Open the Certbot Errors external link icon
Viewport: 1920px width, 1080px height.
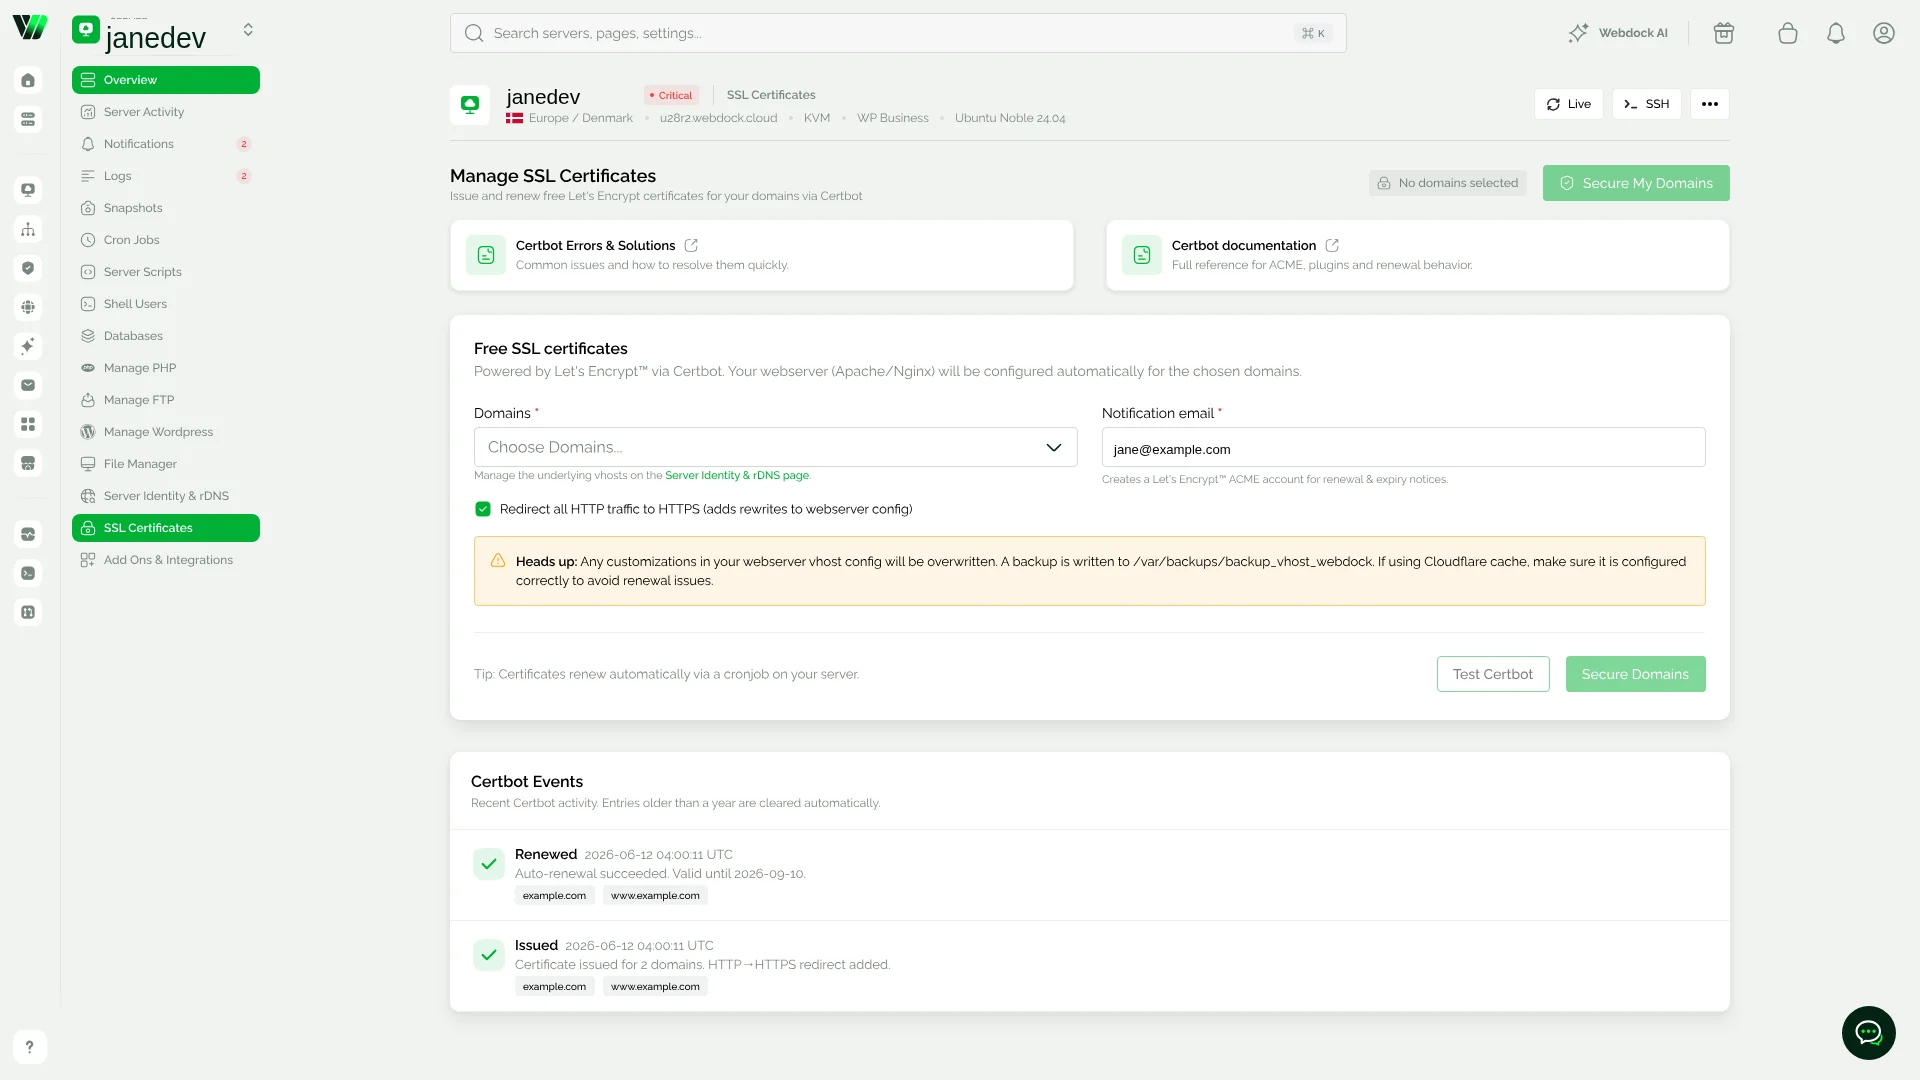691,245
